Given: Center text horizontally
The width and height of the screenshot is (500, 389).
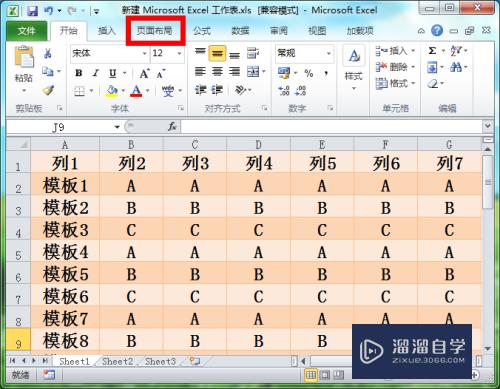Looking at the screenshot, I should [x=217, y=71].
